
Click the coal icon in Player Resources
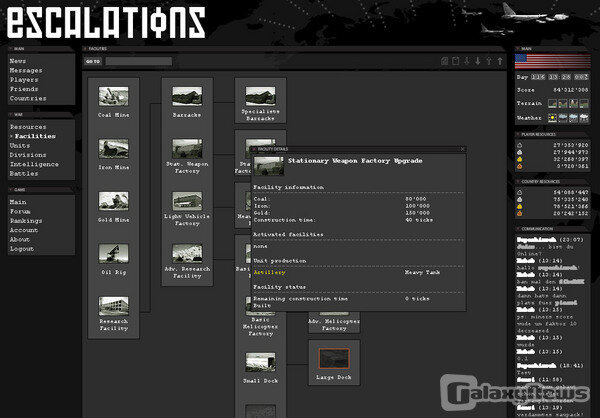pos(519,145)
